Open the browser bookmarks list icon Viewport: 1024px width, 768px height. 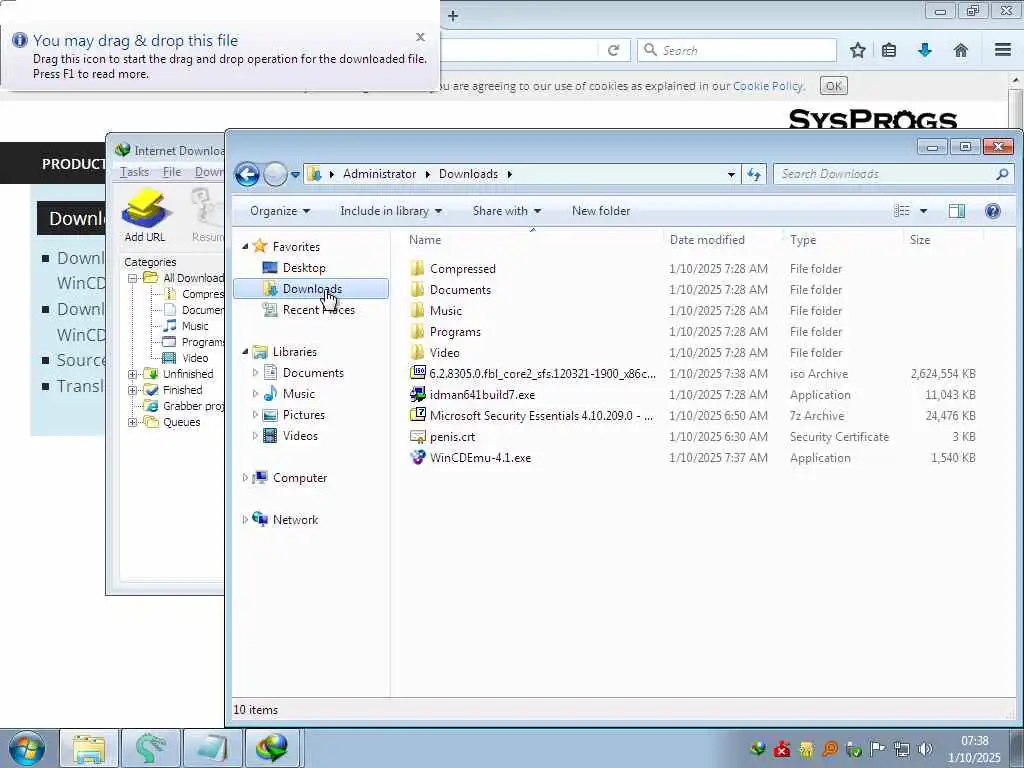(x=889, y=50)
